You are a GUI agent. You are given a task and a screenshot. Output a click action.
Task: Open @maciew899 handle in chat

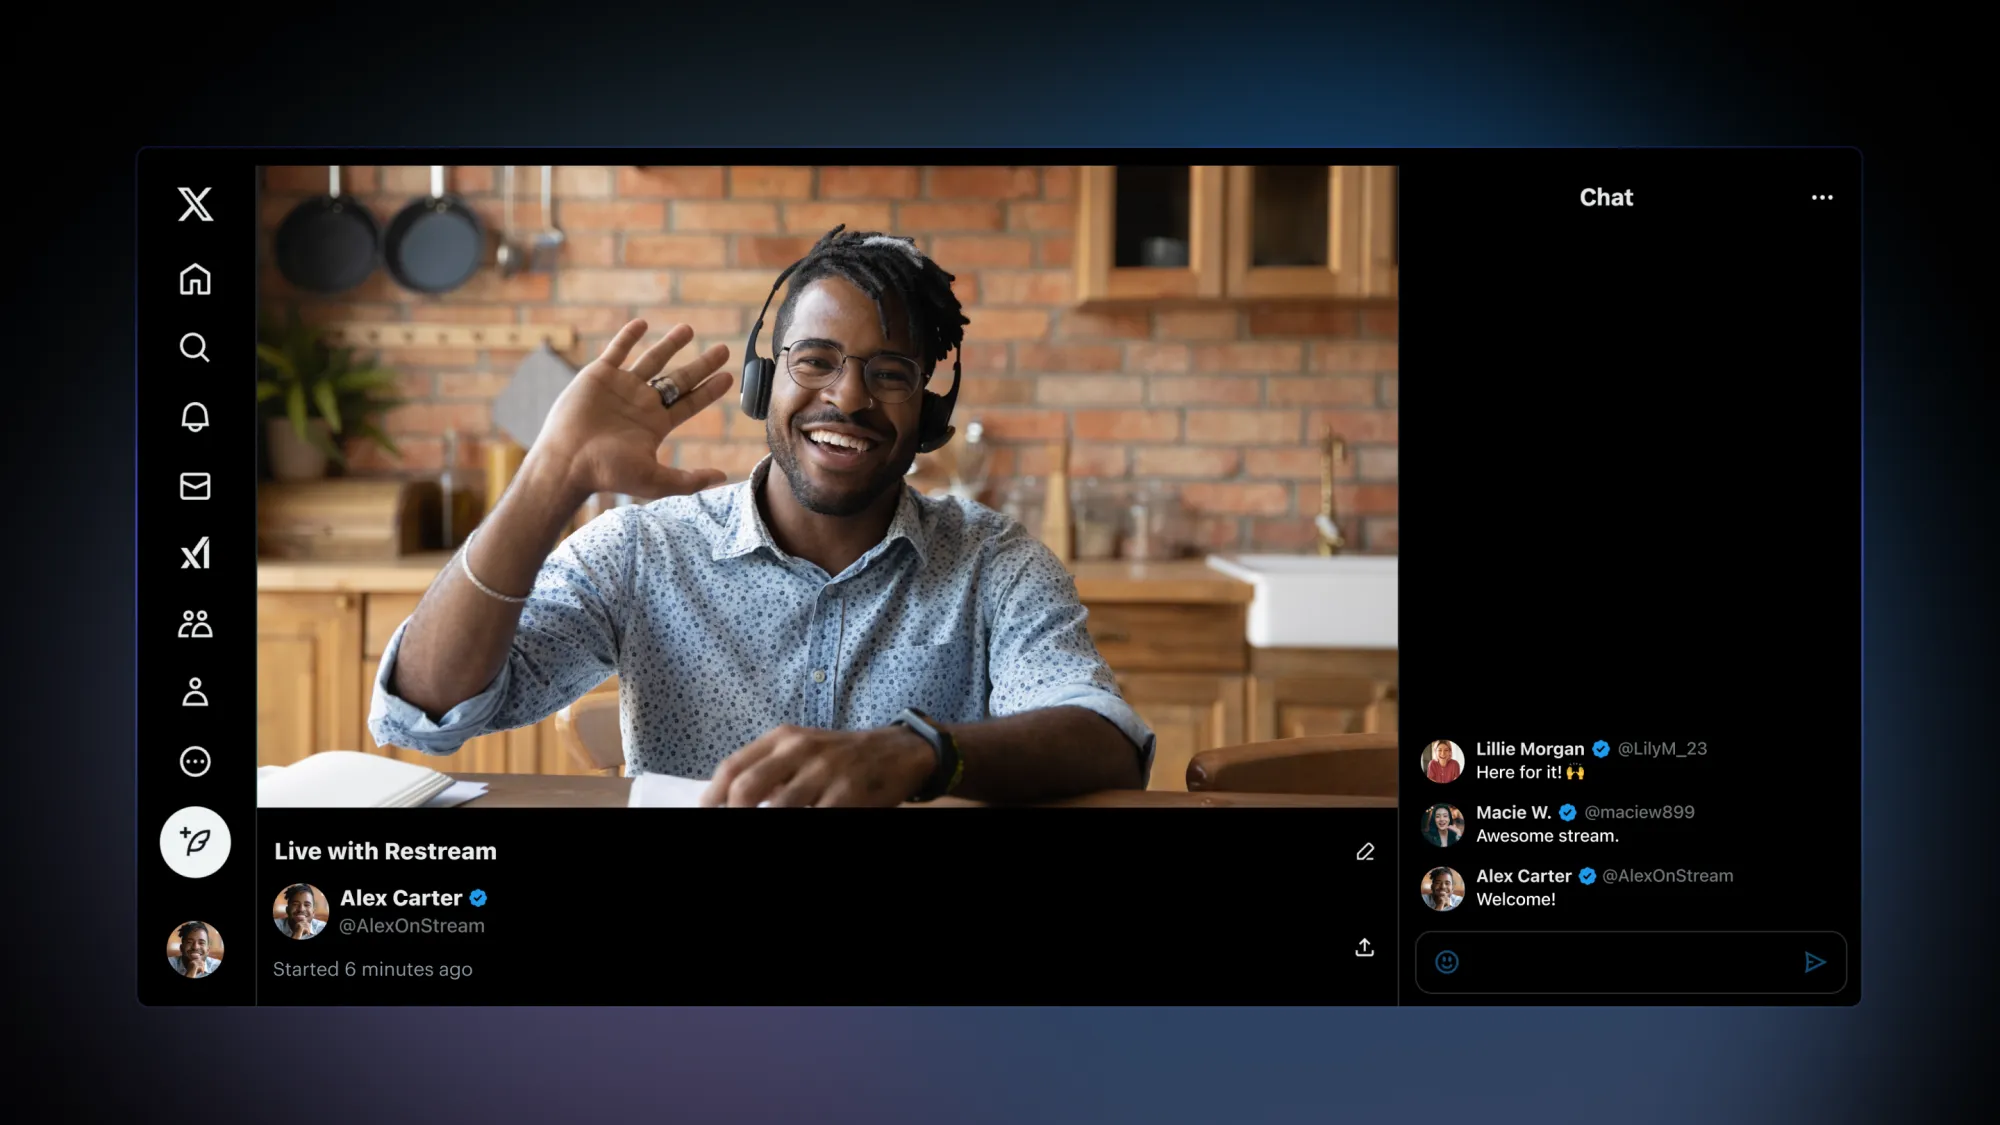pyautogui.click(x=1639, y=812)
